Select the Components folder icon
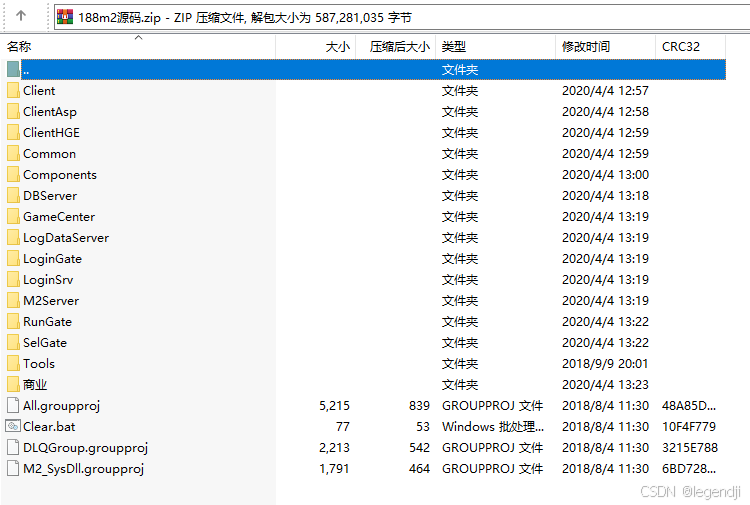Screen dimensions: 750x505 (13, 175)
